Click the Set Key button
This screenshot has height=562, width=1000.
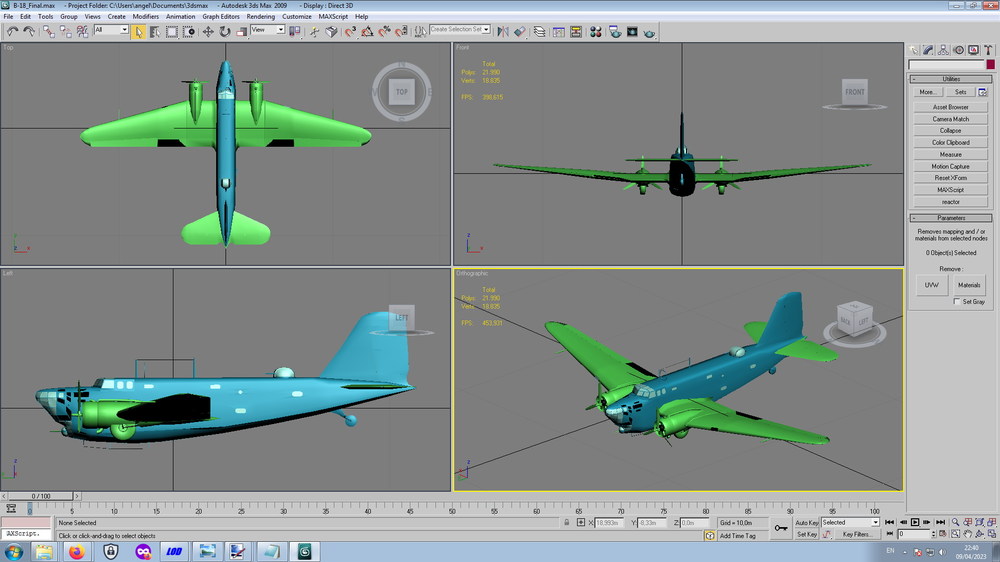[807, 534]
